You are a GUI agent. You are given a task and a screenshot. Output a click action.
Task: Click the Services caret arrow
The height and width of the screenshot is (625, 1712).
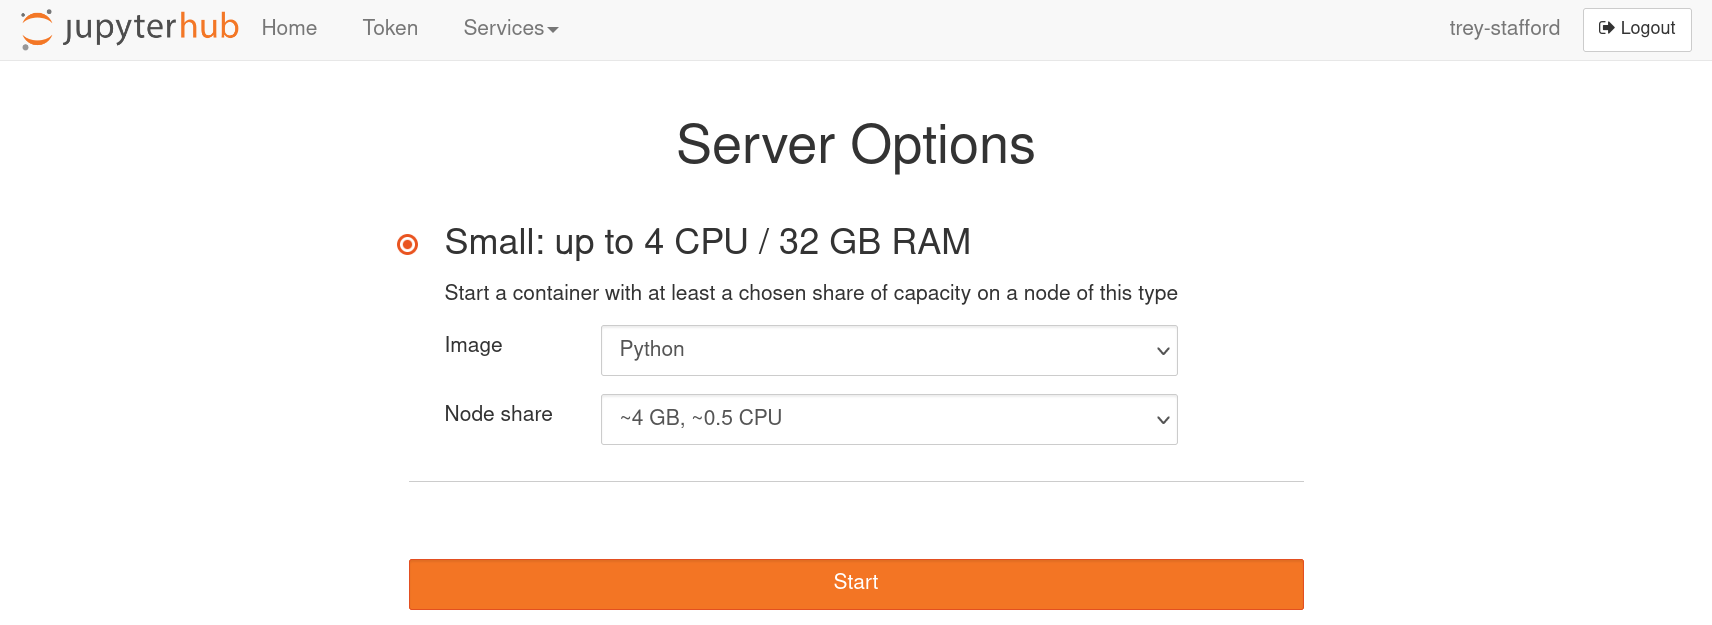click(553, 30)
